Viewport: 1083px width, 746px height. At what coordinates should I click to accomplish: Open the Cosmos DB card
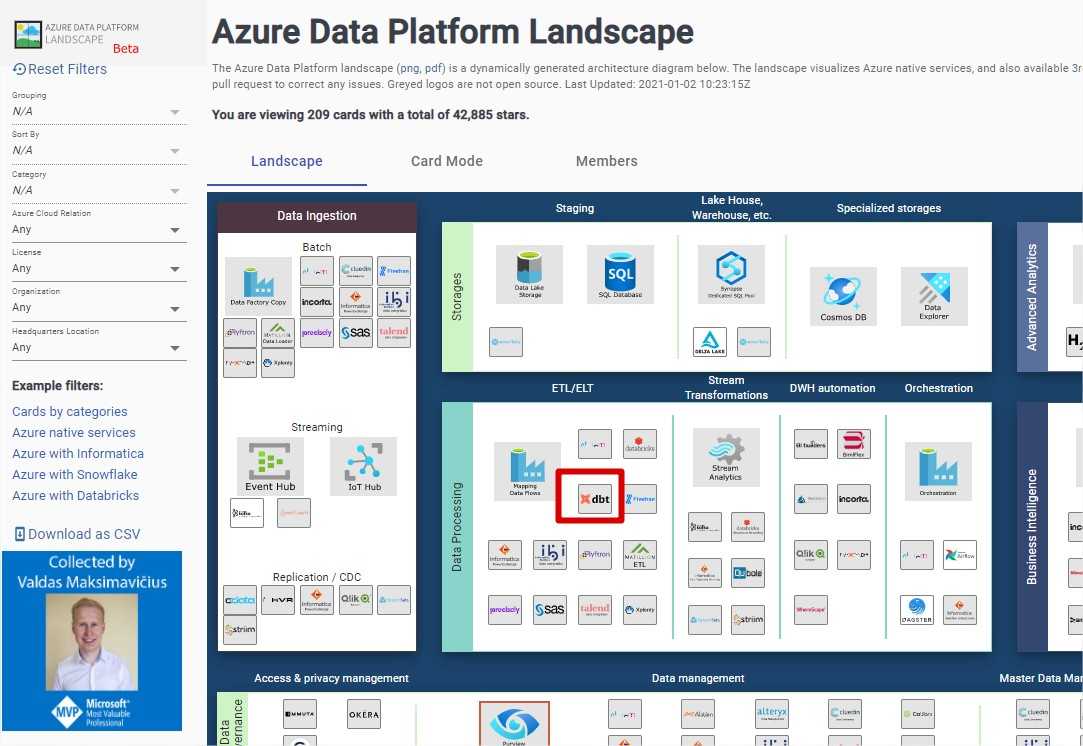(x=843, y=296)
